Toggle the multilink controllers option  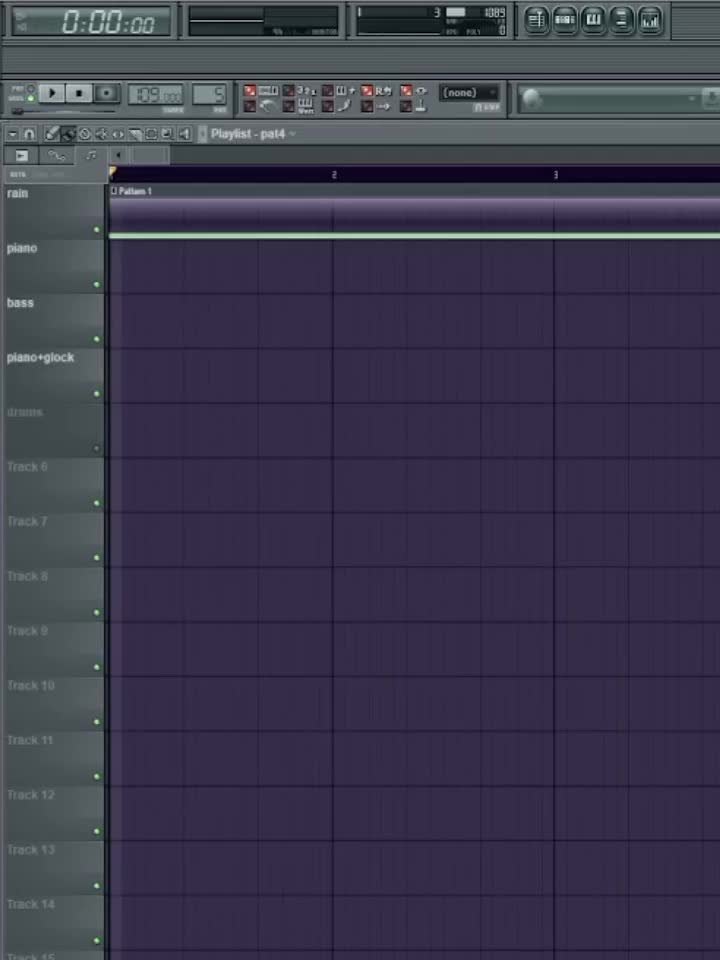pos(406,107)
